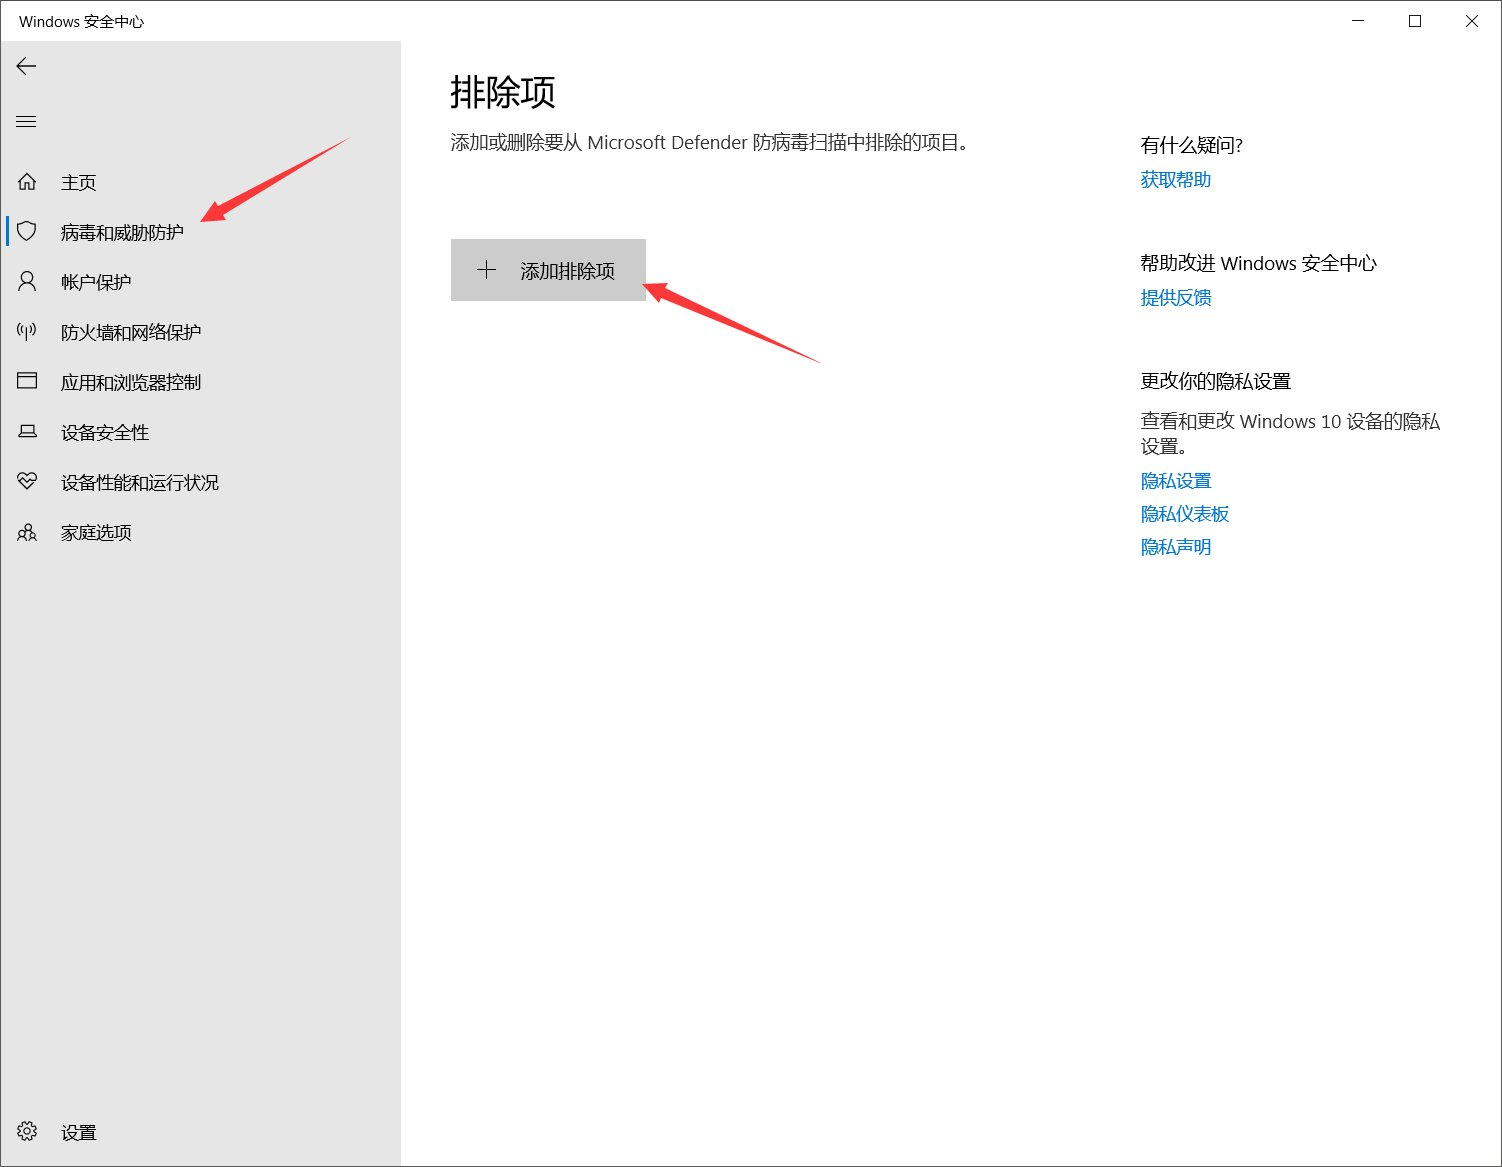Click the Microsoft Defender description text
Viewport: 1502px width, 1167px height.
point(710,143)
